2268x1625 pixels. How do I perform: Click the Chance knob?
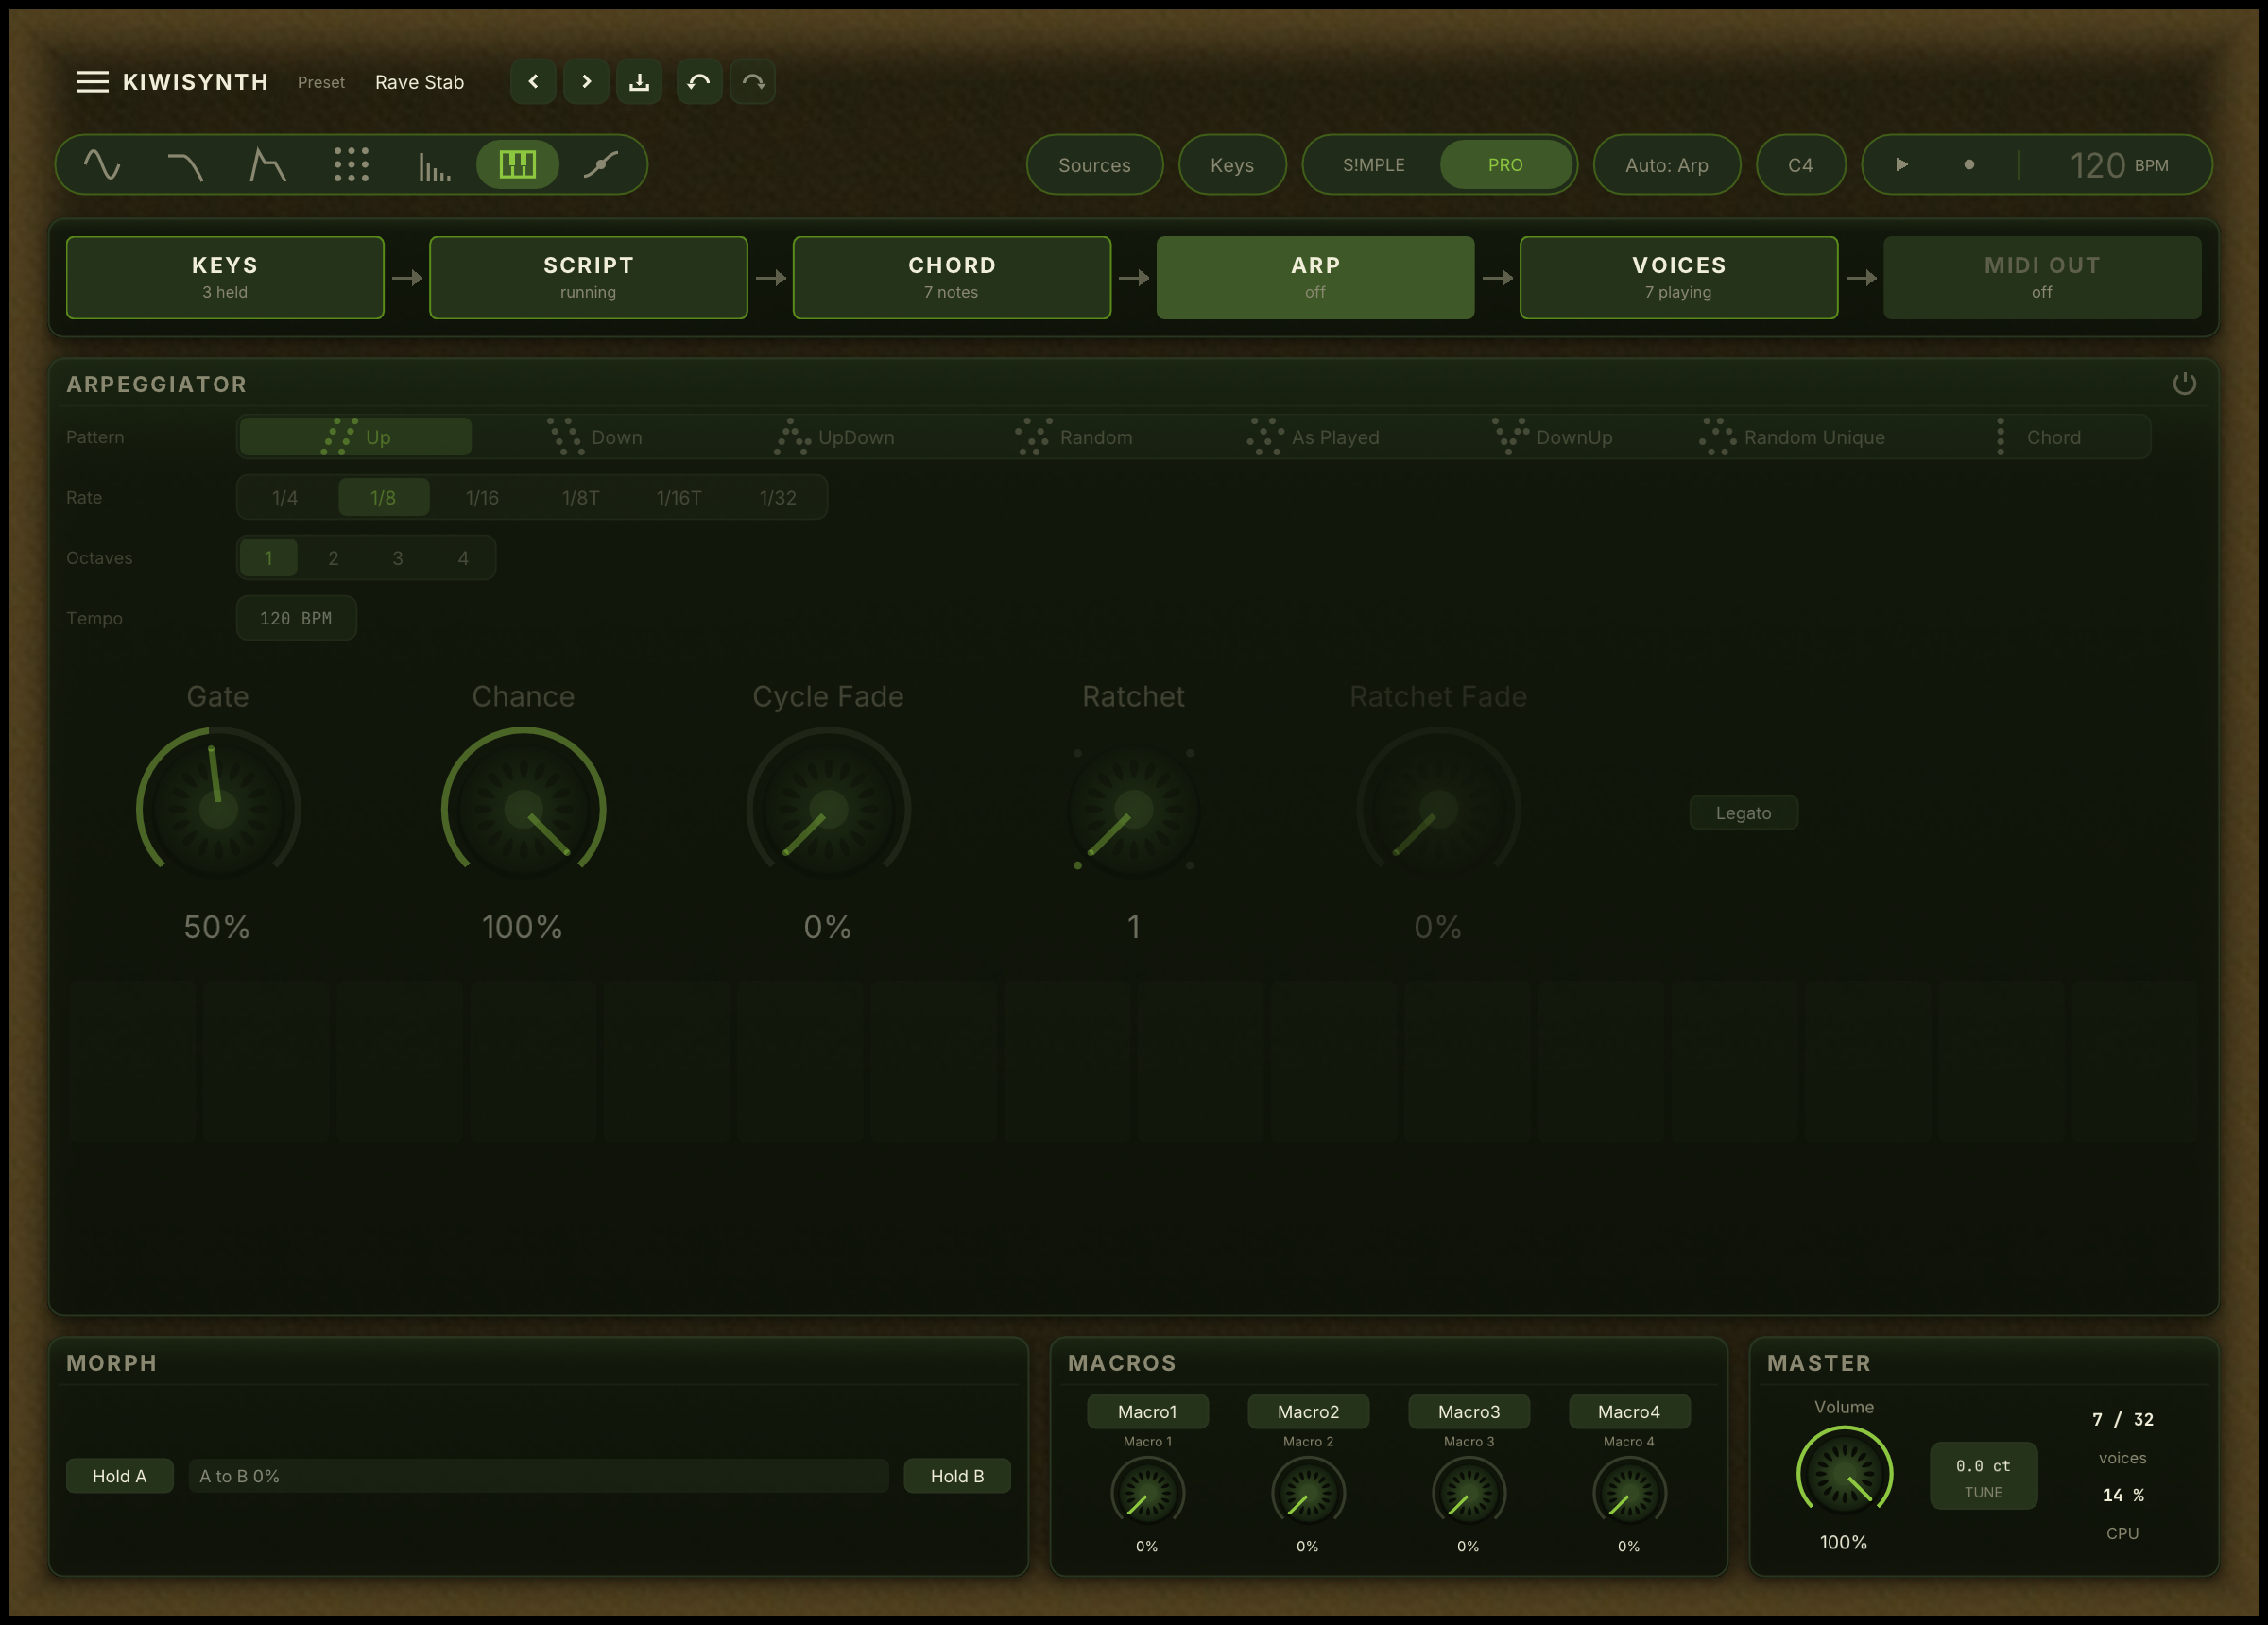[523, 808]
